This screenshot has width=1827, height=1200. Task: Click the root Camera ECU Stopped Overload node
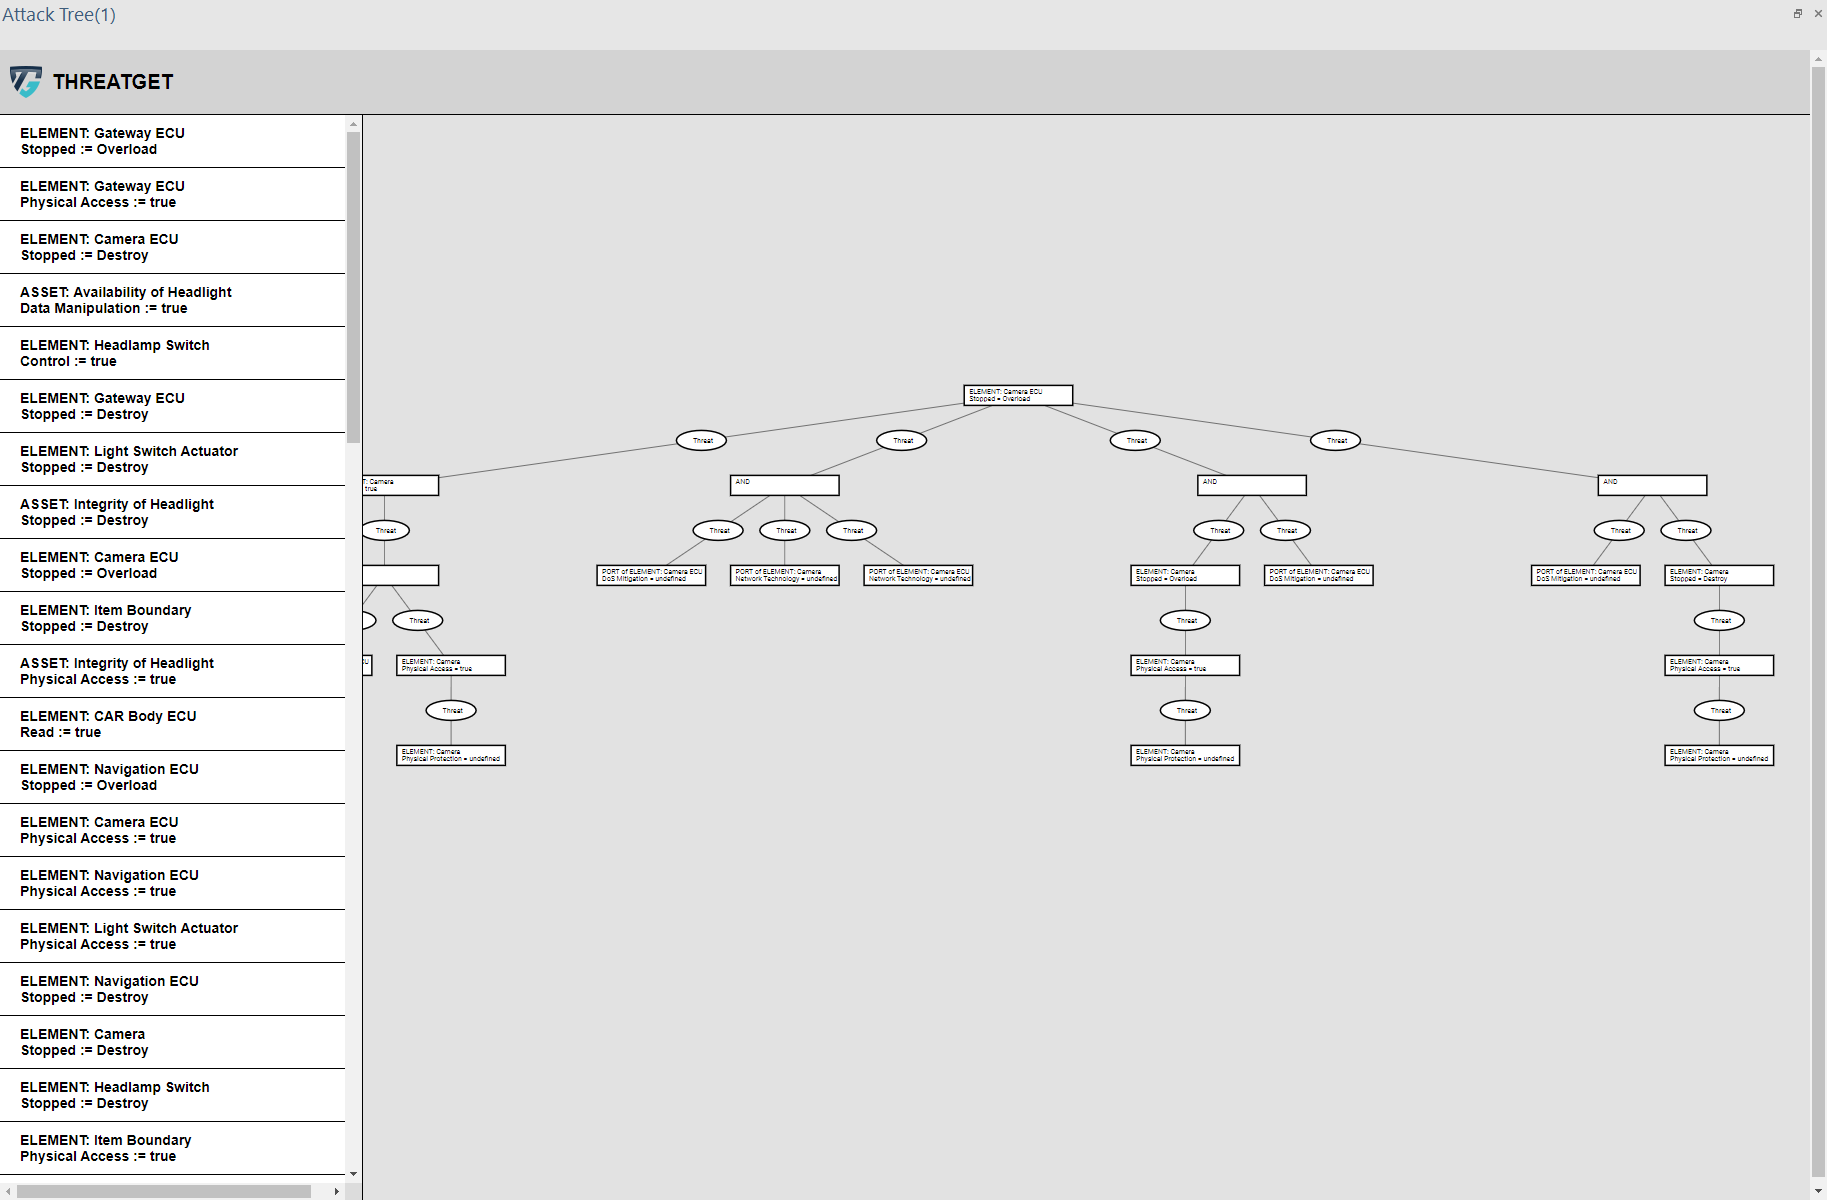pyautogui.click(x=1018, y=395)
